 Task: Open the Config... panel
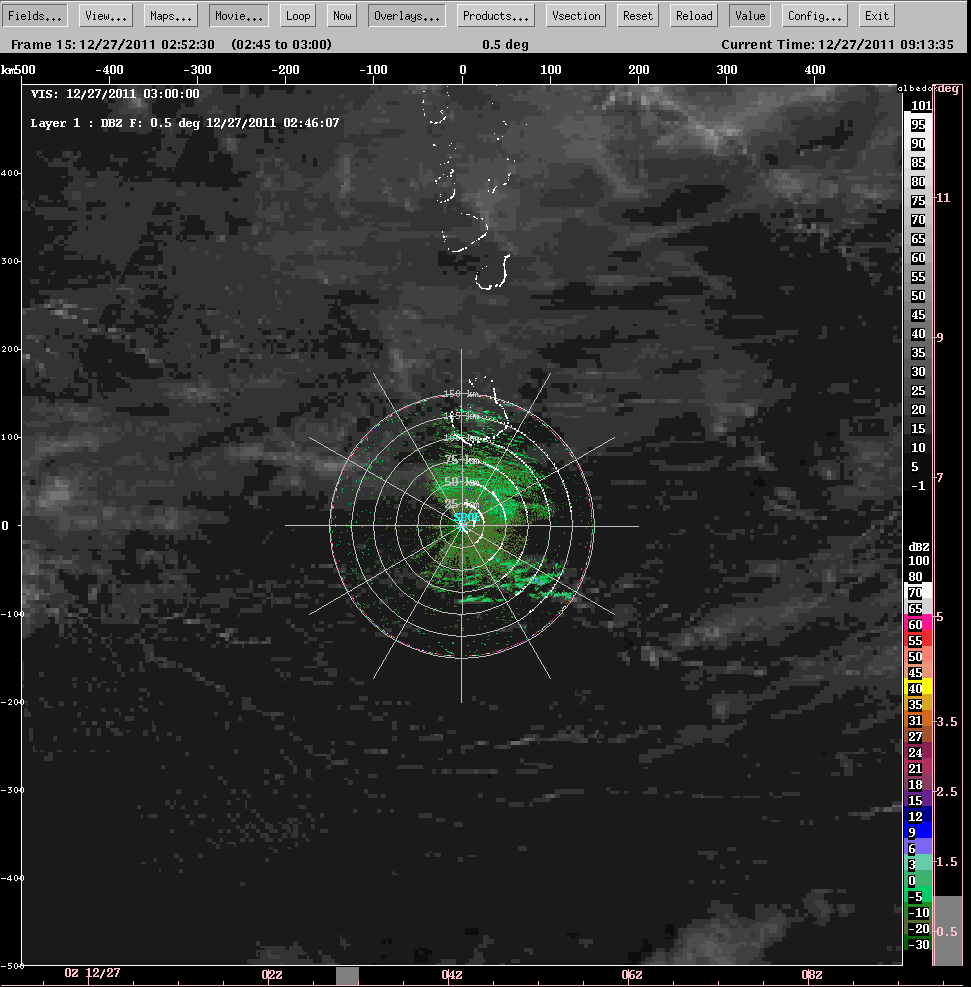coord(814,16)
